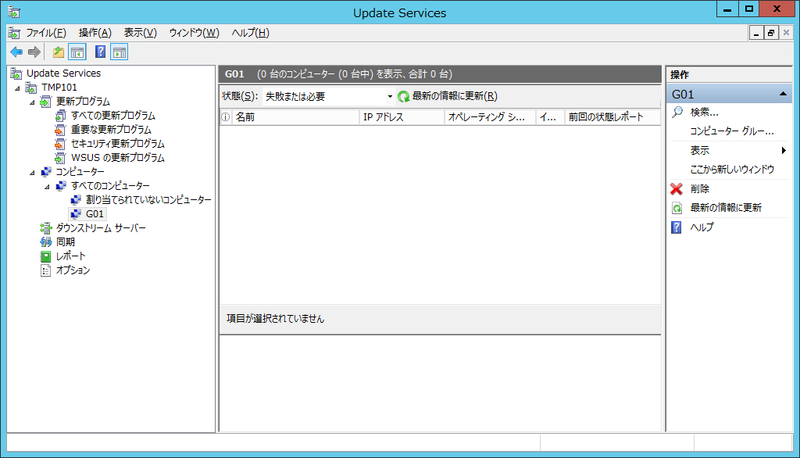Open the 操作(A) menu

[95, 33]
